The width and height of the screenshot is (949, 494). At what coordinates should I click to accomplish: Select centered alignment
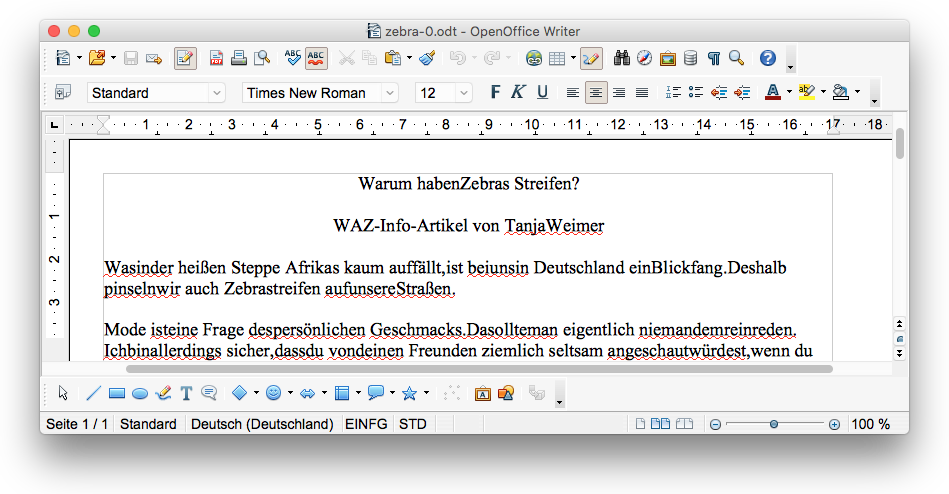[x=596, y=93]
